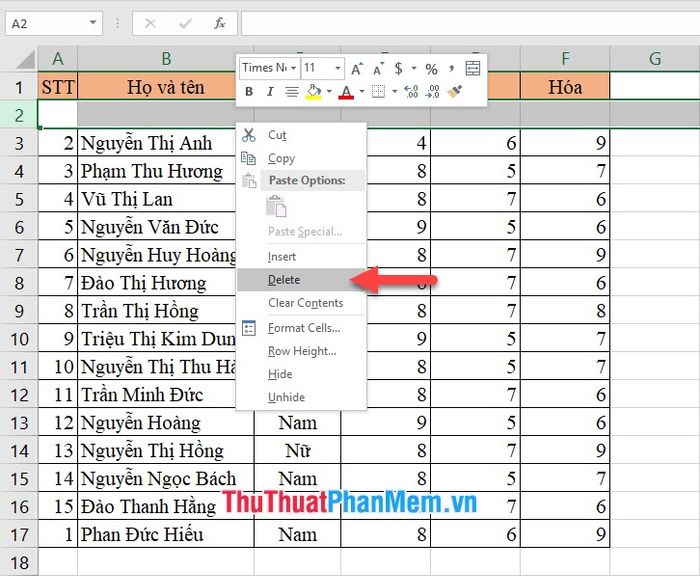700x576 pixels.
Task: Expand the Name Box dropdown arrow
Action: click(x=93, y=22)
